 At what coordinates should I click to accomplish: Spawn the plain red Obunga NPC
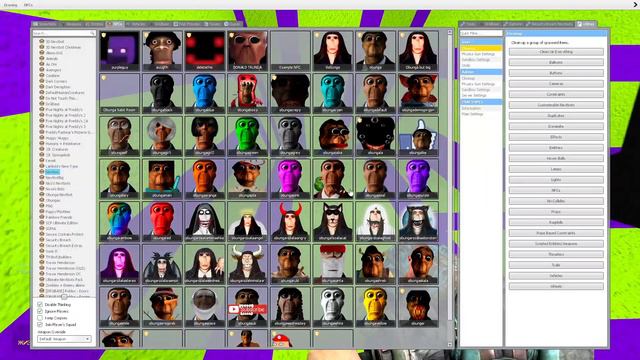tap(162, 222)
